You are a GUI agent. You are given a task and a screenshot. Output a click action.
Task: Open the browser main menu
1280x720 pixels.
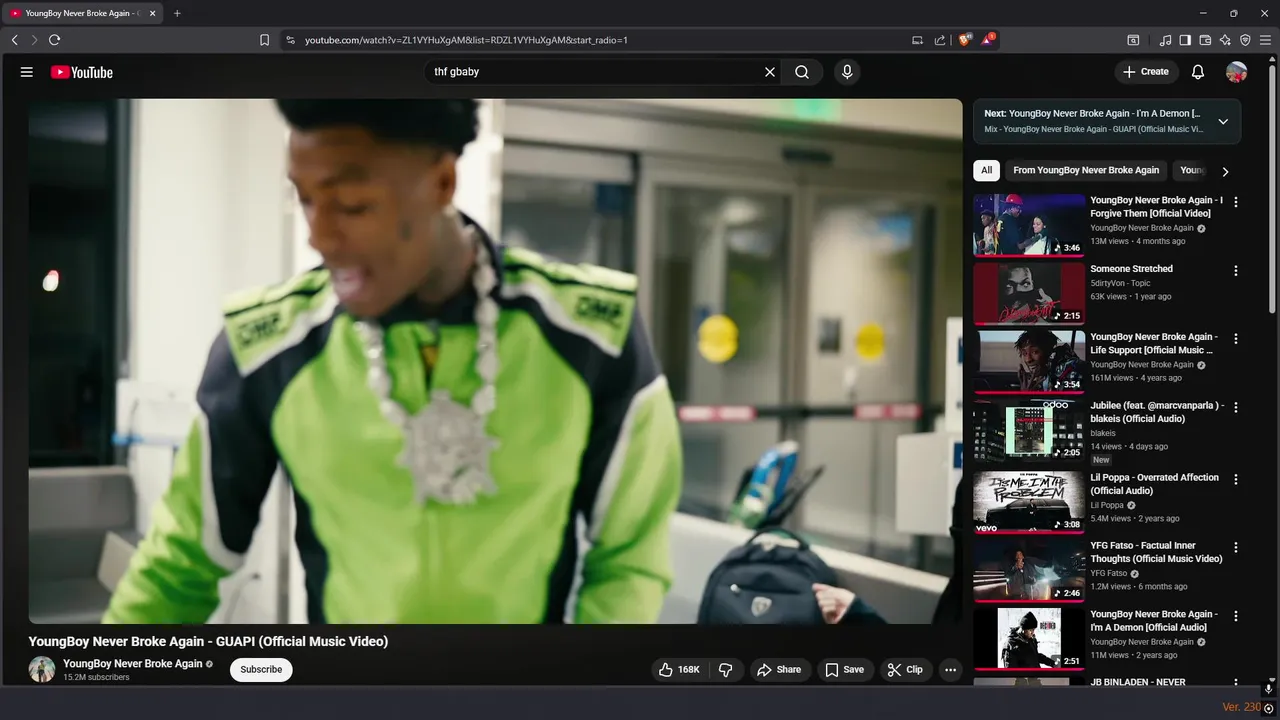1265,40
